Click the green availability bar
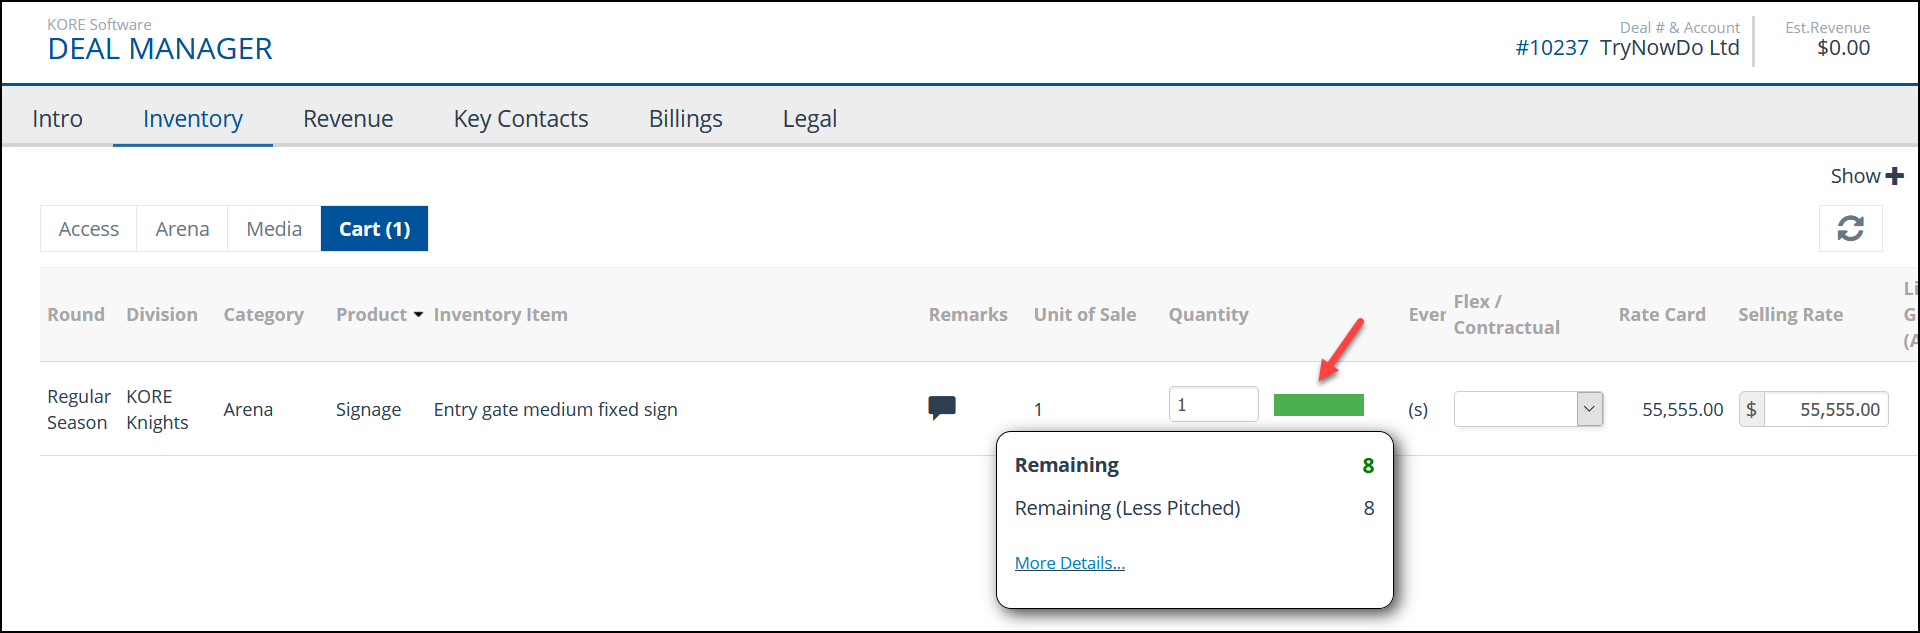The image size is (1920, 633). tap(1318, 405)
